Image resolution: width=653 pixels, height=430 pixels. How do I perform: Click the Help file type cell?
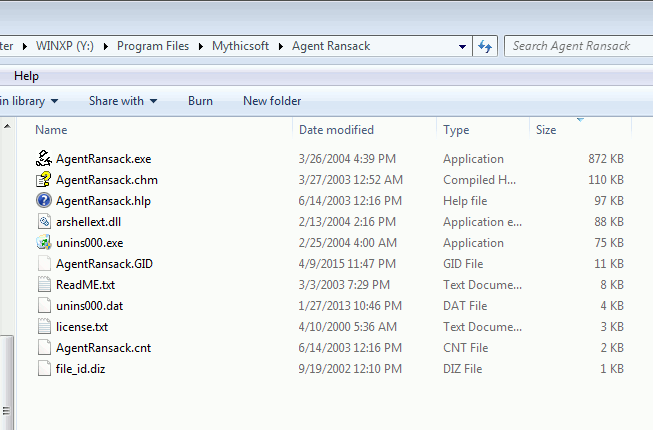tap(465, 201)
